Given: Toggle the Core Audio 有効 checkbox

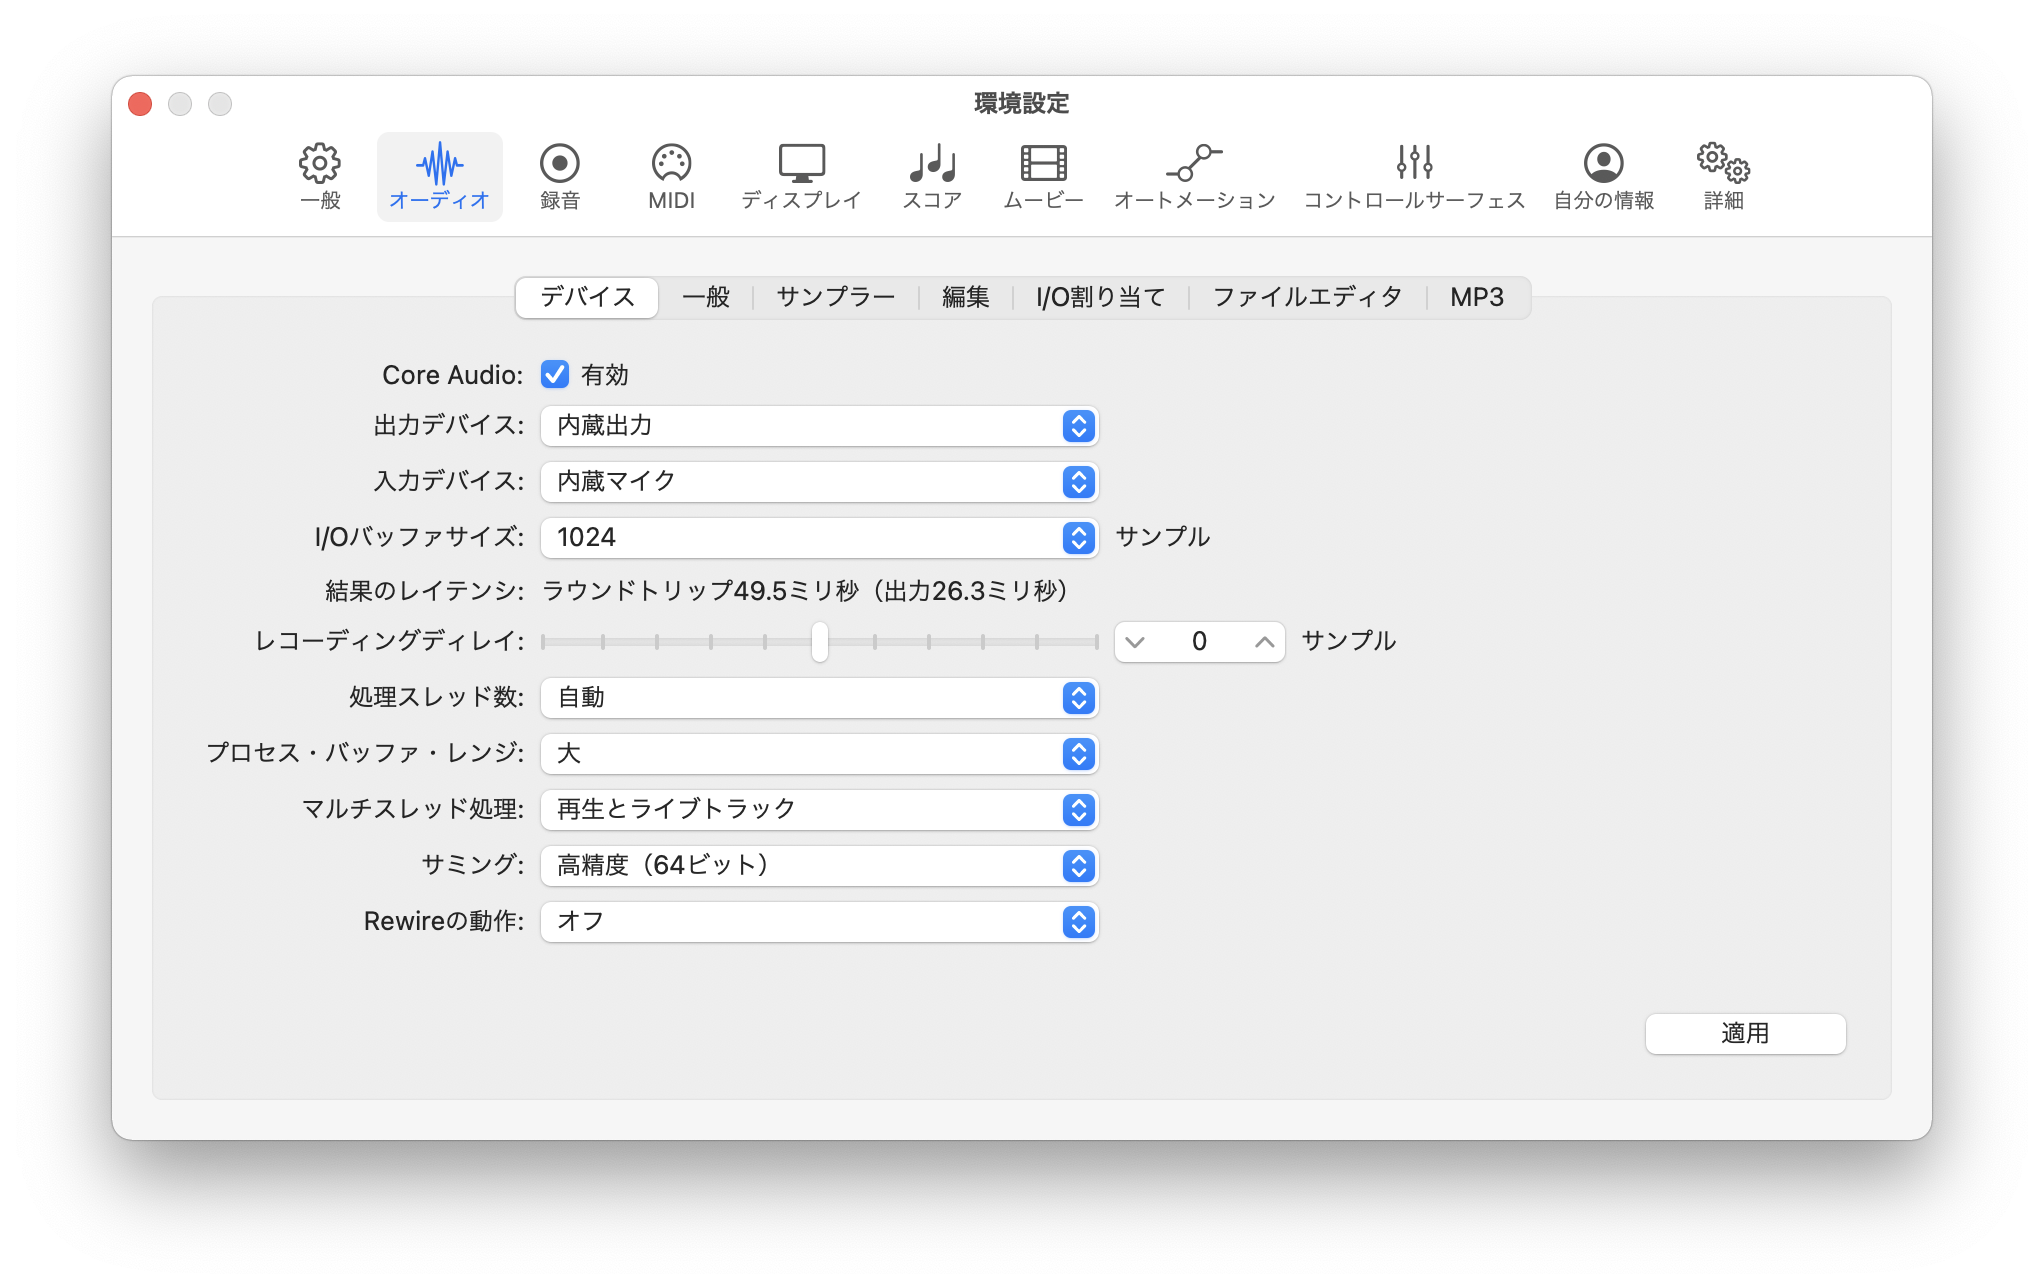Looking at the screenshot, I should tap(555, 374).
